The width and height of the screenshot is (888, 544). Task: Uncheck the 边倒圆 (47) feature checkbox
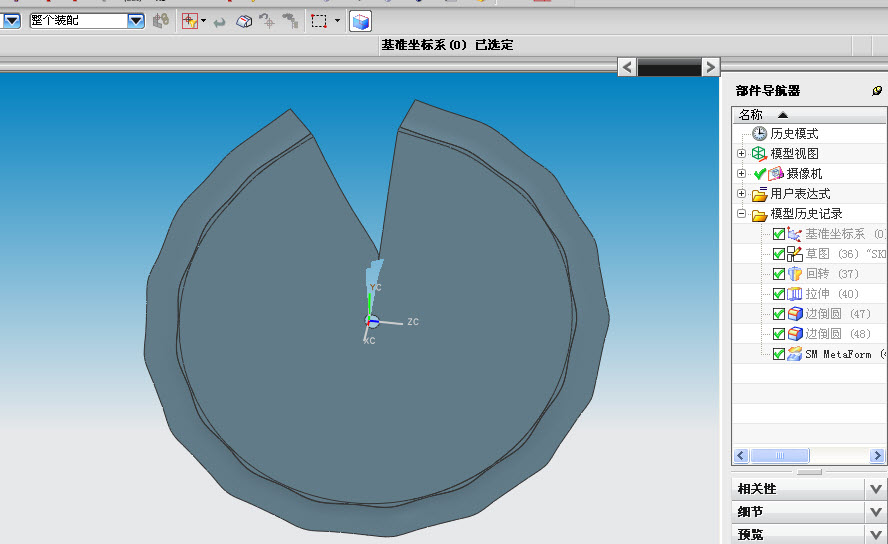point(779,314)
